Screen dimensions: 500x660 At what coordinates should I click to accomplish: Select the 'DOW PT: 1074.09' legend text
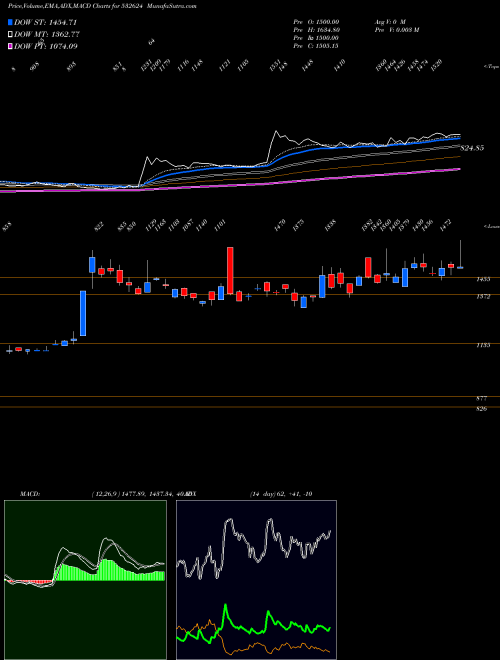coord(45,46)
